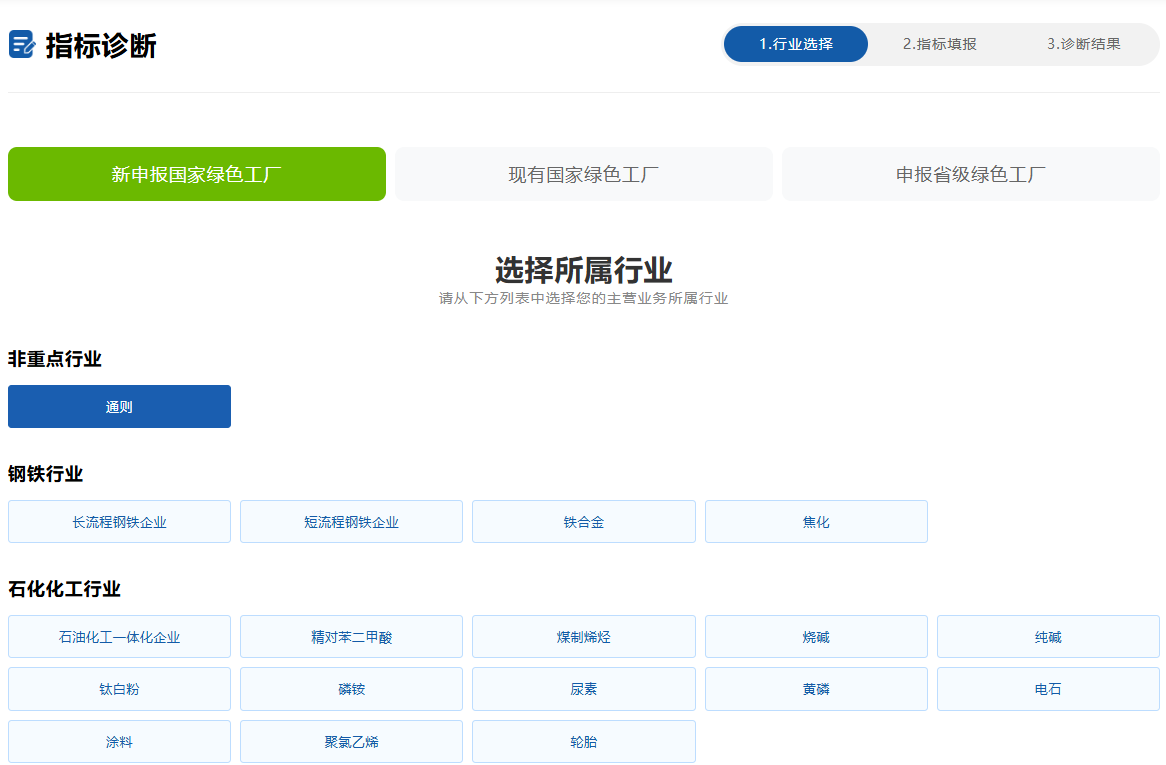This screenshot has height=765, width=1166.
Task: Go to the 2.指标填报 step
Action: [x=939, y=44]
